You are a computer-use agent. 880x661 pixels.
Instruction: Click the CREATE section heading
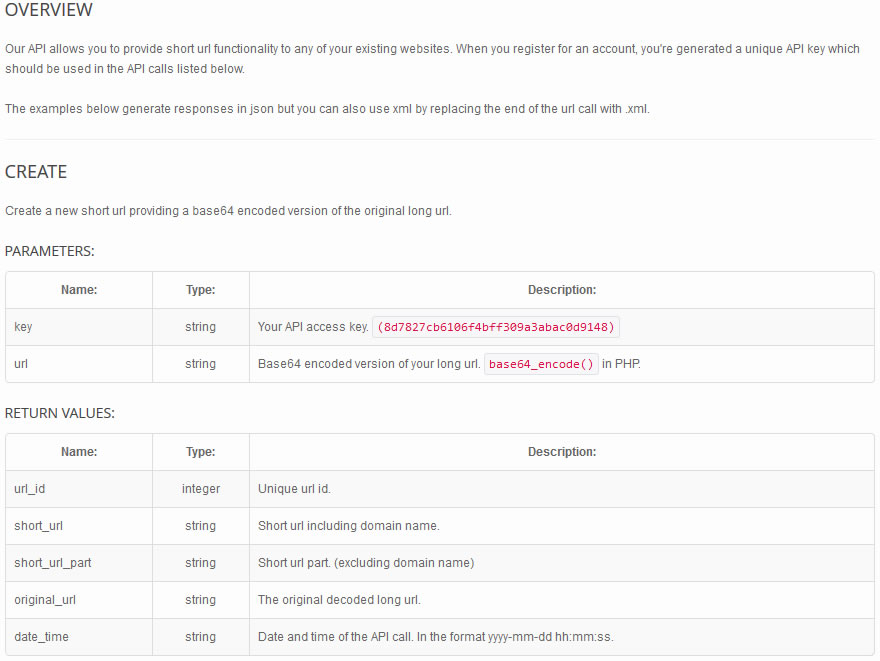36,172
